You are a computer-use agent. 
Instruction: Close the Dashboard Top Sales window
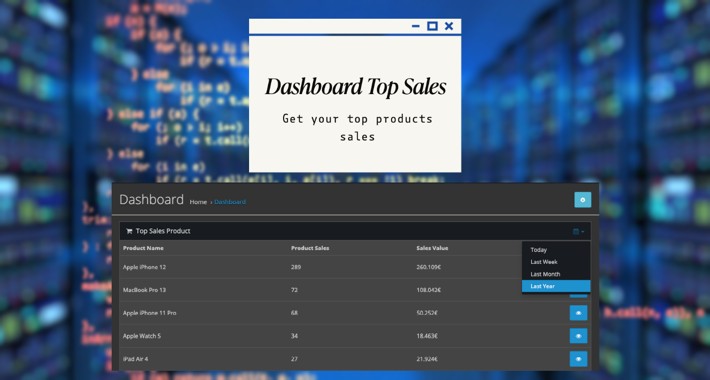click(449, 26)
